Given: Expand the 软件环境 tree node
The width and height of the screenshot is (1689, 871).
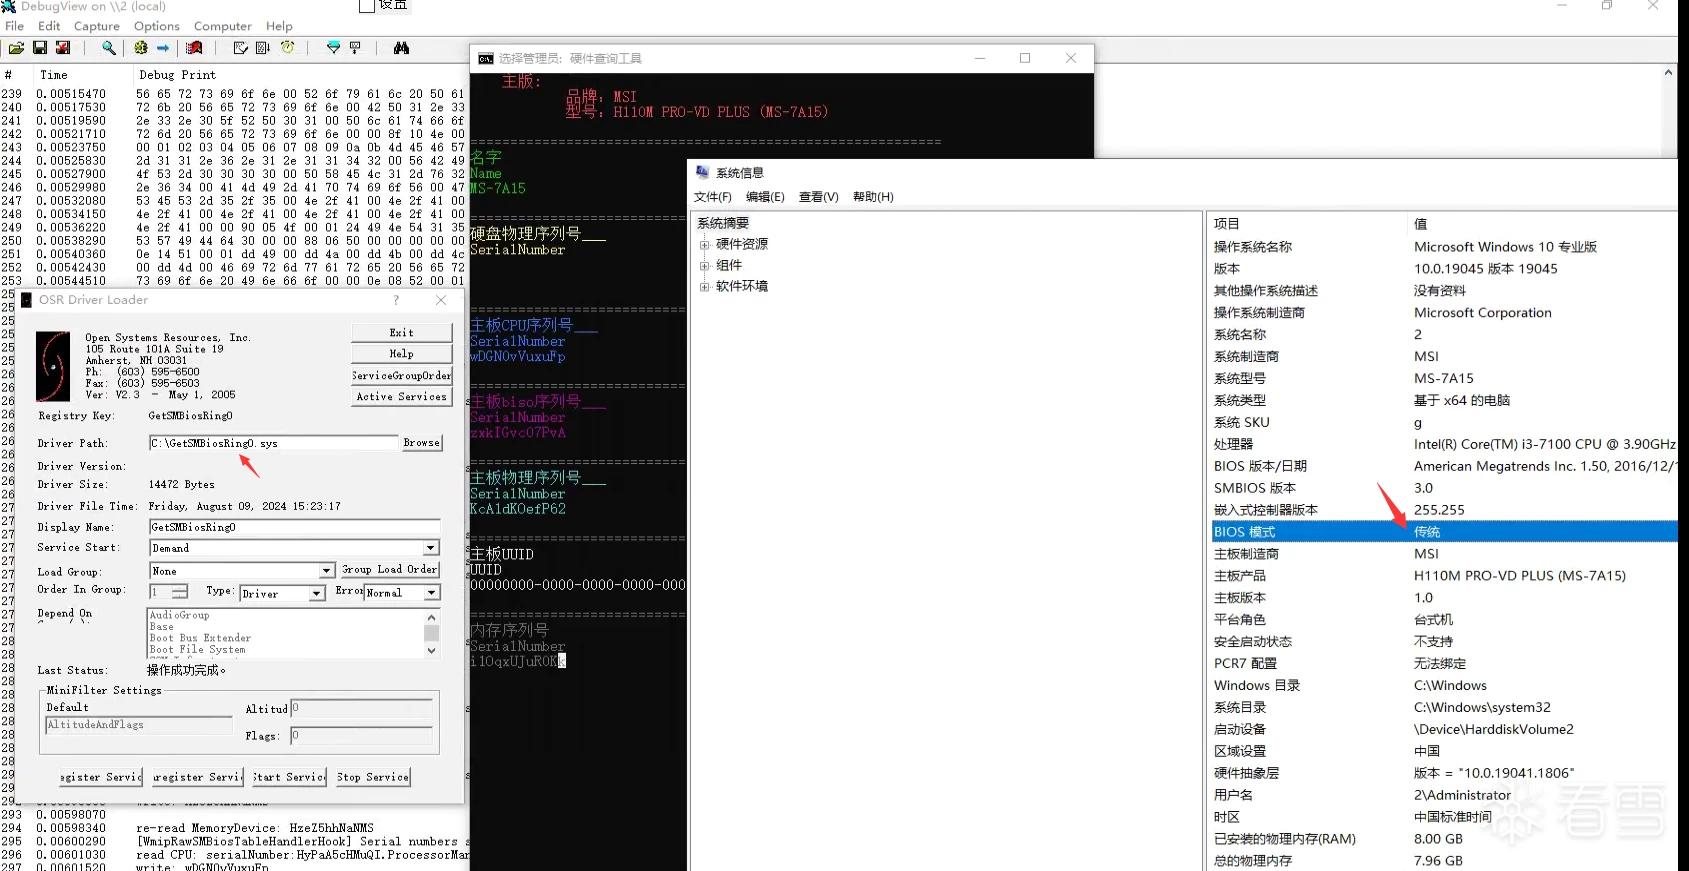Looking at the screenshot, I should point(704,286).
